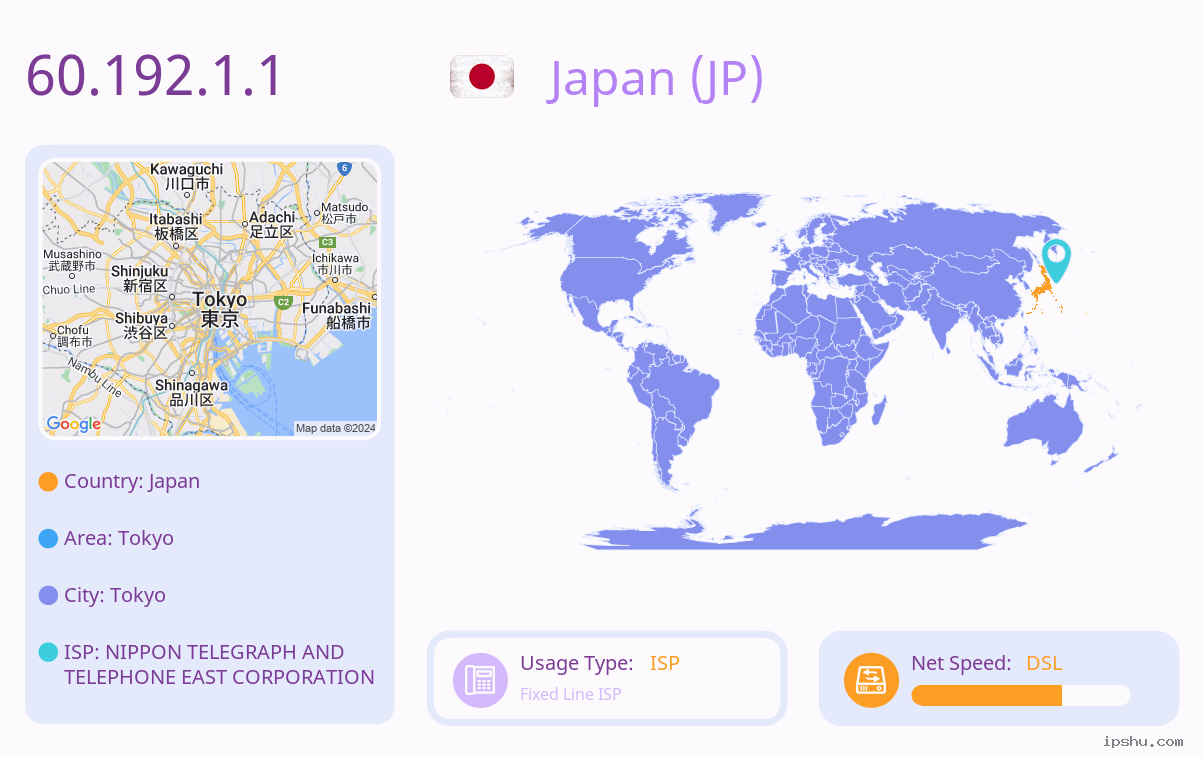
Task: Click the blue Area bullet dot
Action: (x=48, y=538)
